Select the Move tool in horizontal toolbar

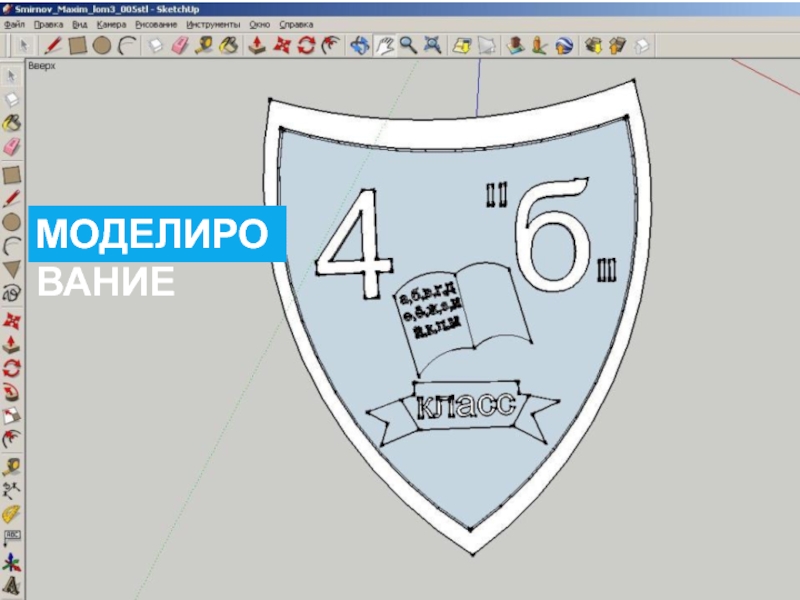coord(282,46)
